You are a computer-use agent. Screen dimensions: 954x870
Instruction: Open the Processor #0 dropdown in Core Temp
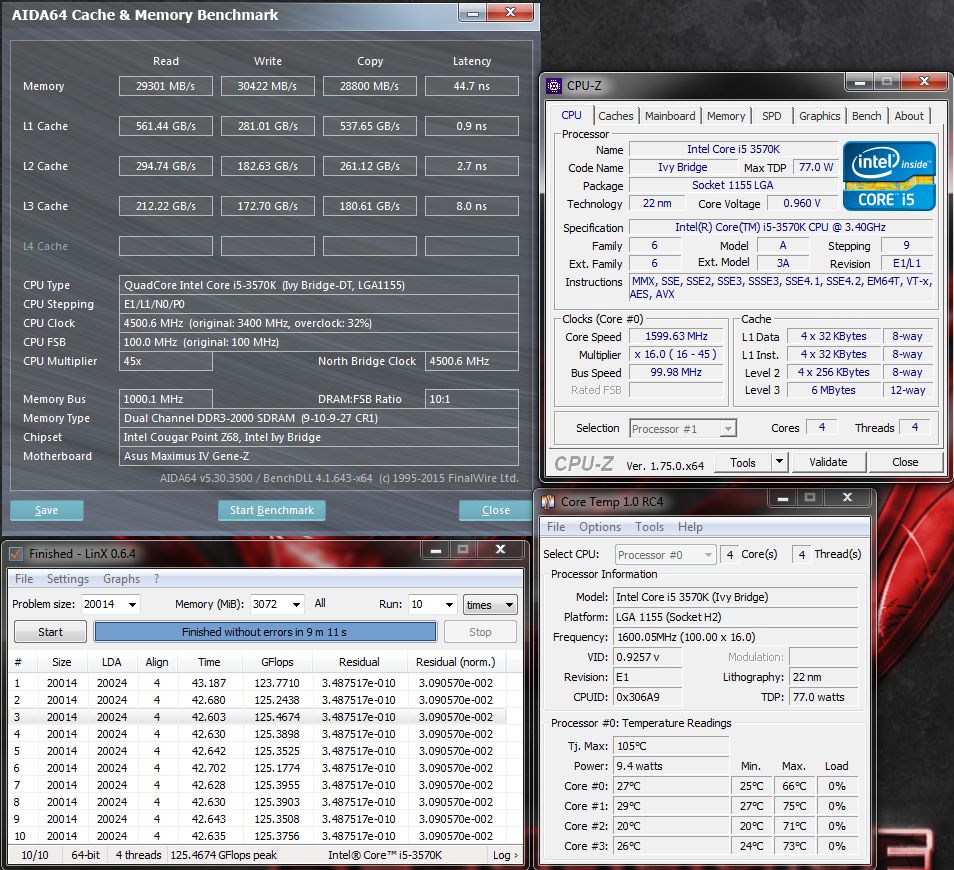coord(665,555)
